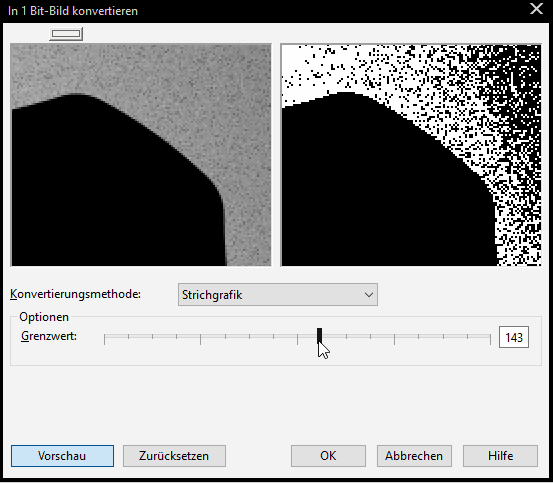
Task: Click the Grenzwert value field showing 143
Action: pos(514,337)
